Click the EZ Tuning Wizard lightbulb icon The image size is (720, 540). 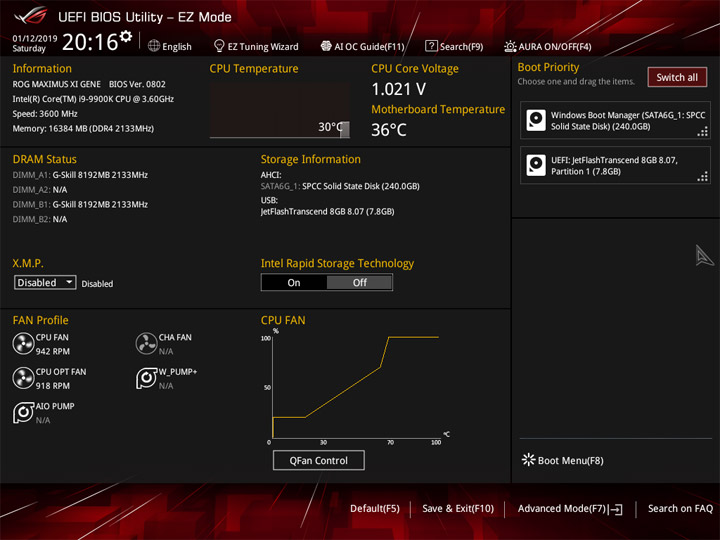click(219, 46)
